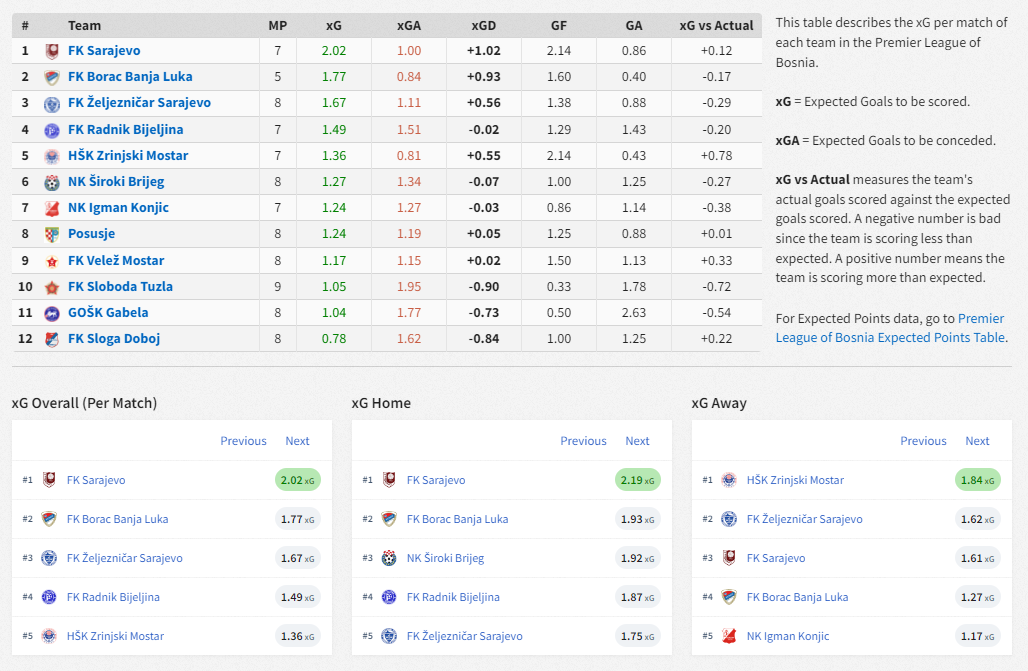This screenshot has height=671, width=1028.
Task: Open FK Sloga Doboj team link
Action: click(114, 338)
